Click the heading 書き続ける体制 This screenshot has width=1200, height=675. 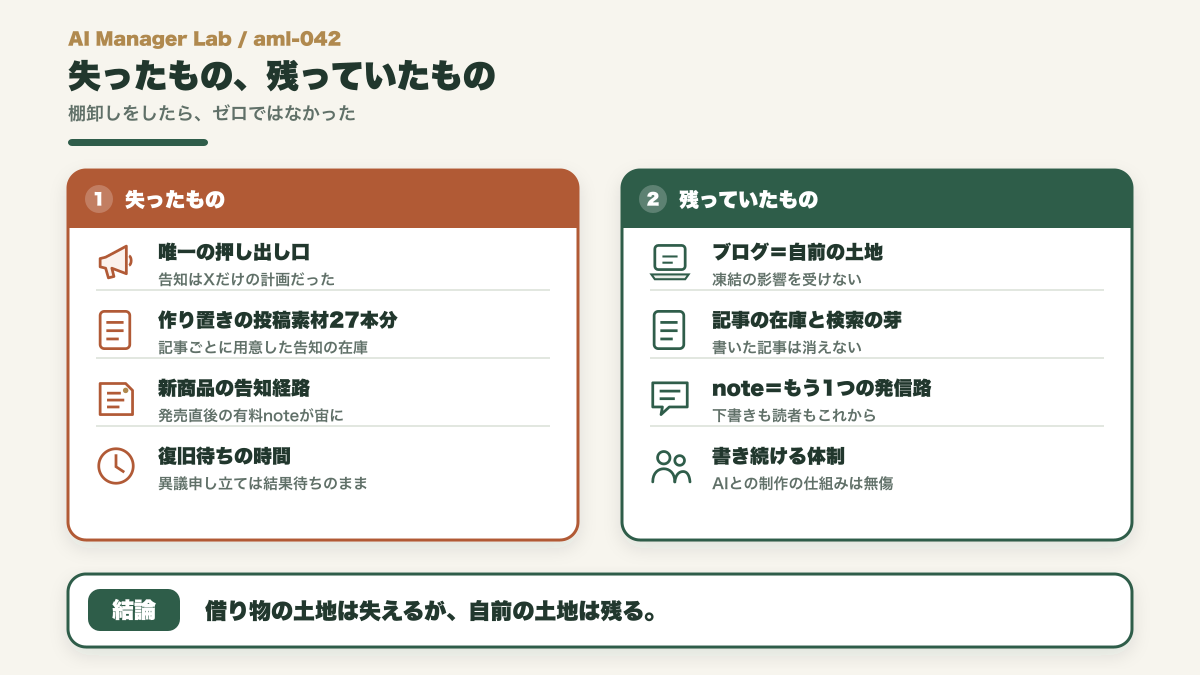(778, 456)
